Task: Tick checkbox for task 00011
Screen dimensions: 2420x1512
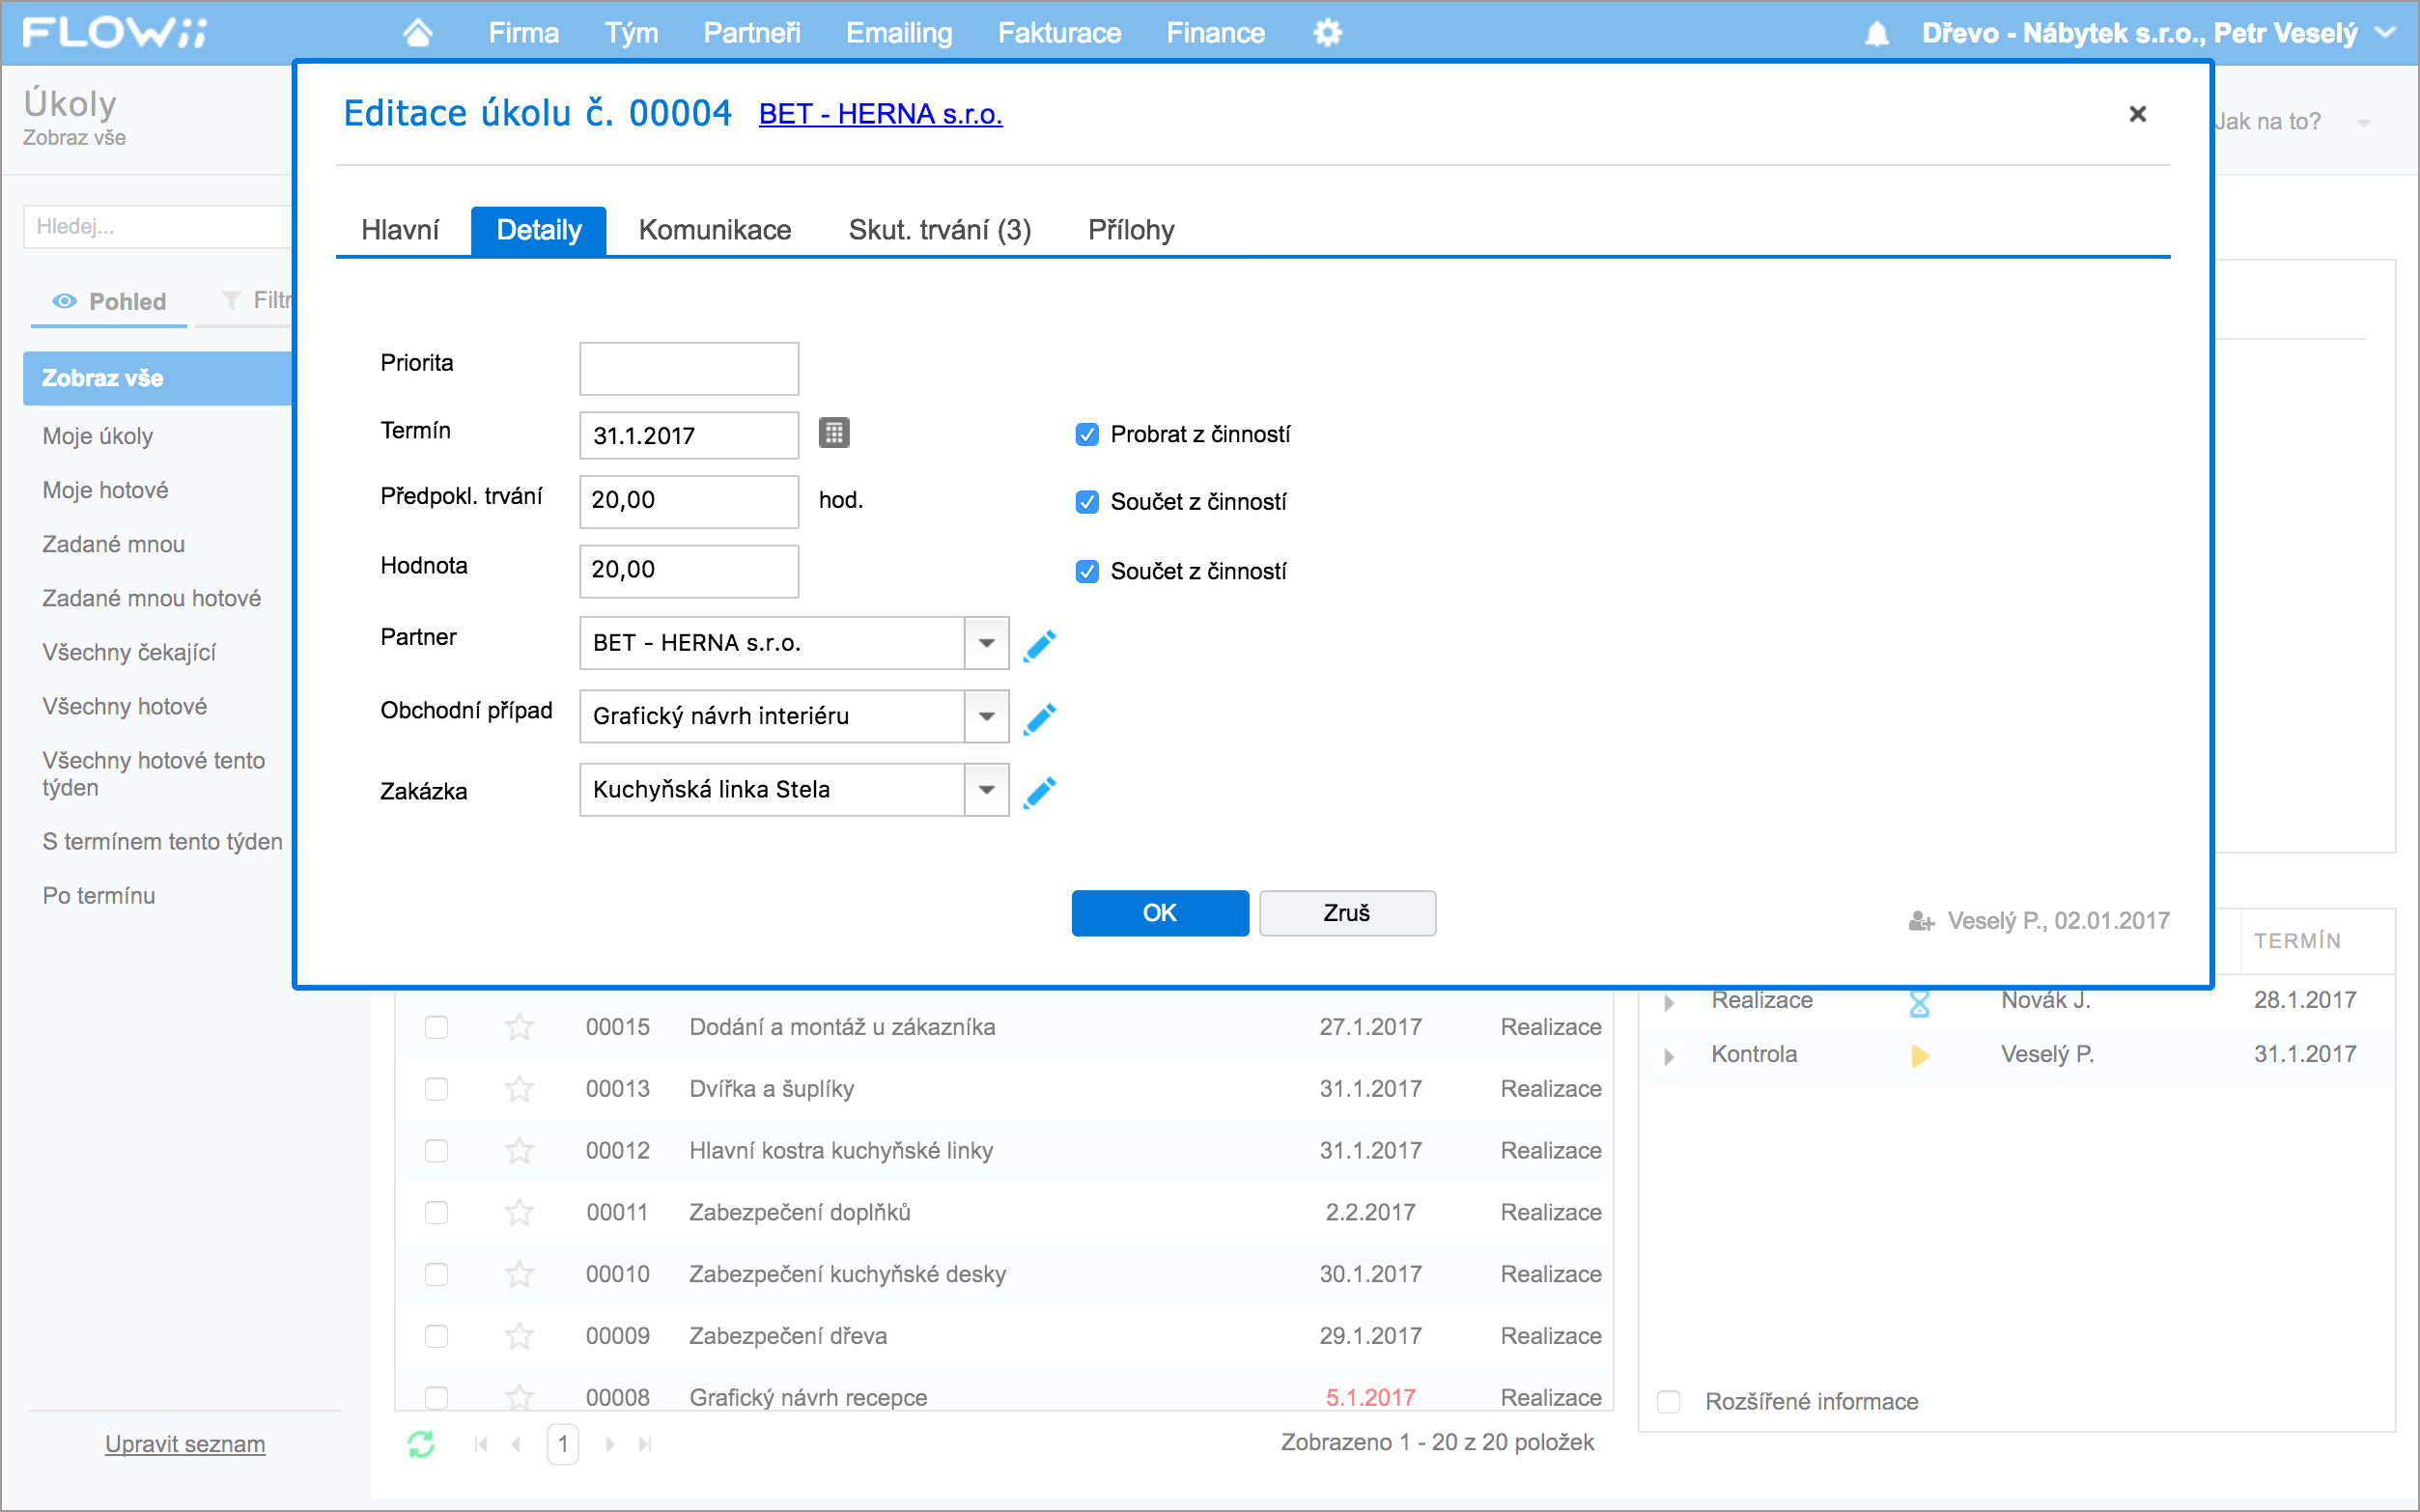Action: [436, 1212]
